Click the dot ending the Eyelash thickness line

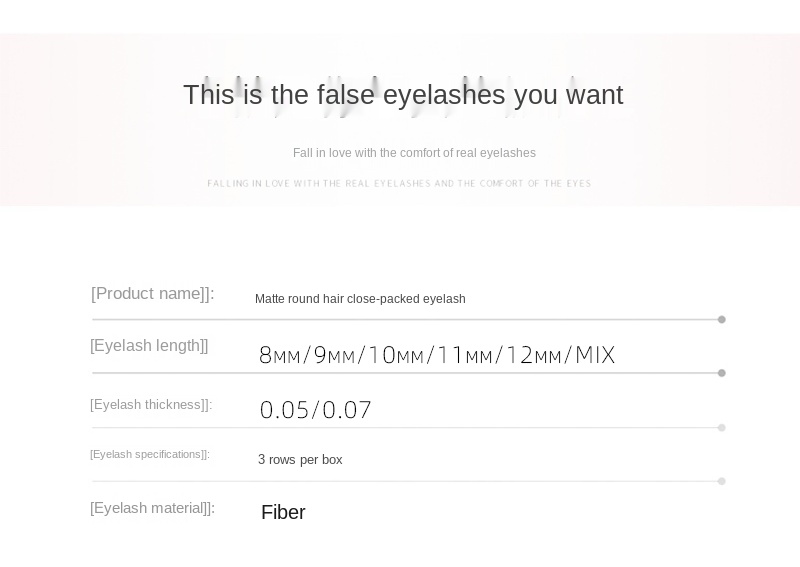coord(721,428)
